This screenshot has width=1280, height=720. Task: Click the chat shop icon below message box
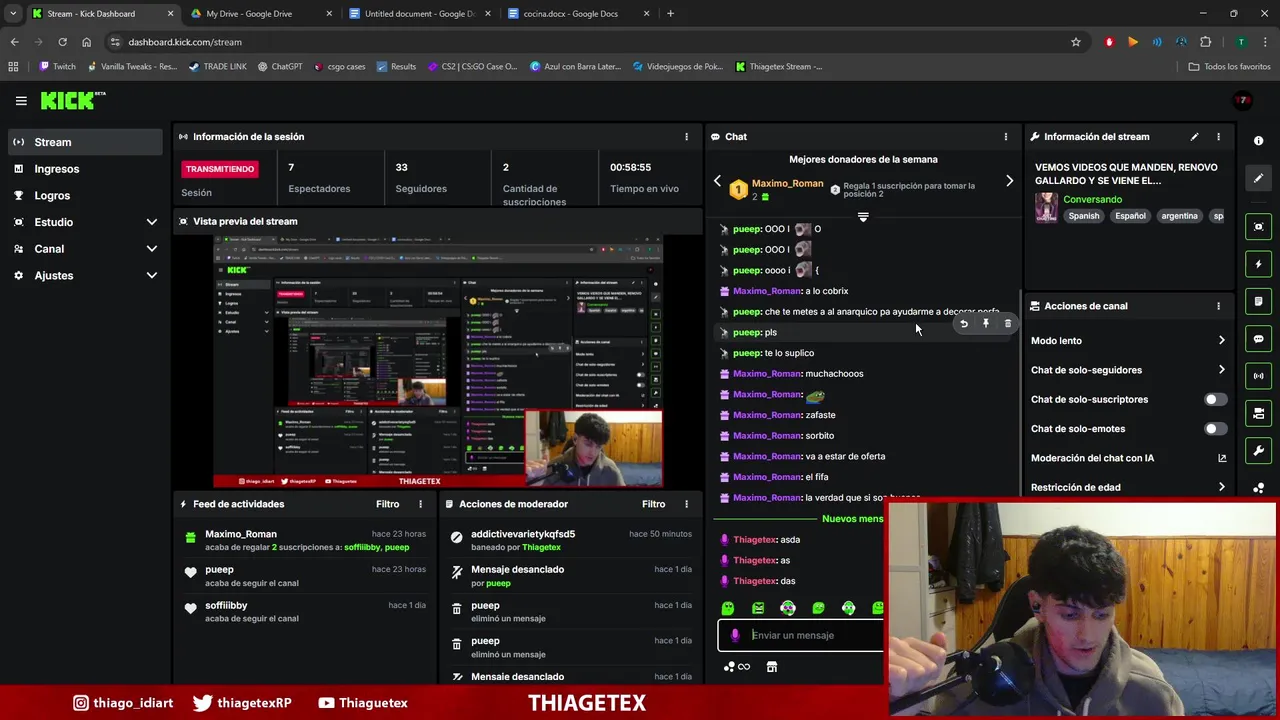772,667
